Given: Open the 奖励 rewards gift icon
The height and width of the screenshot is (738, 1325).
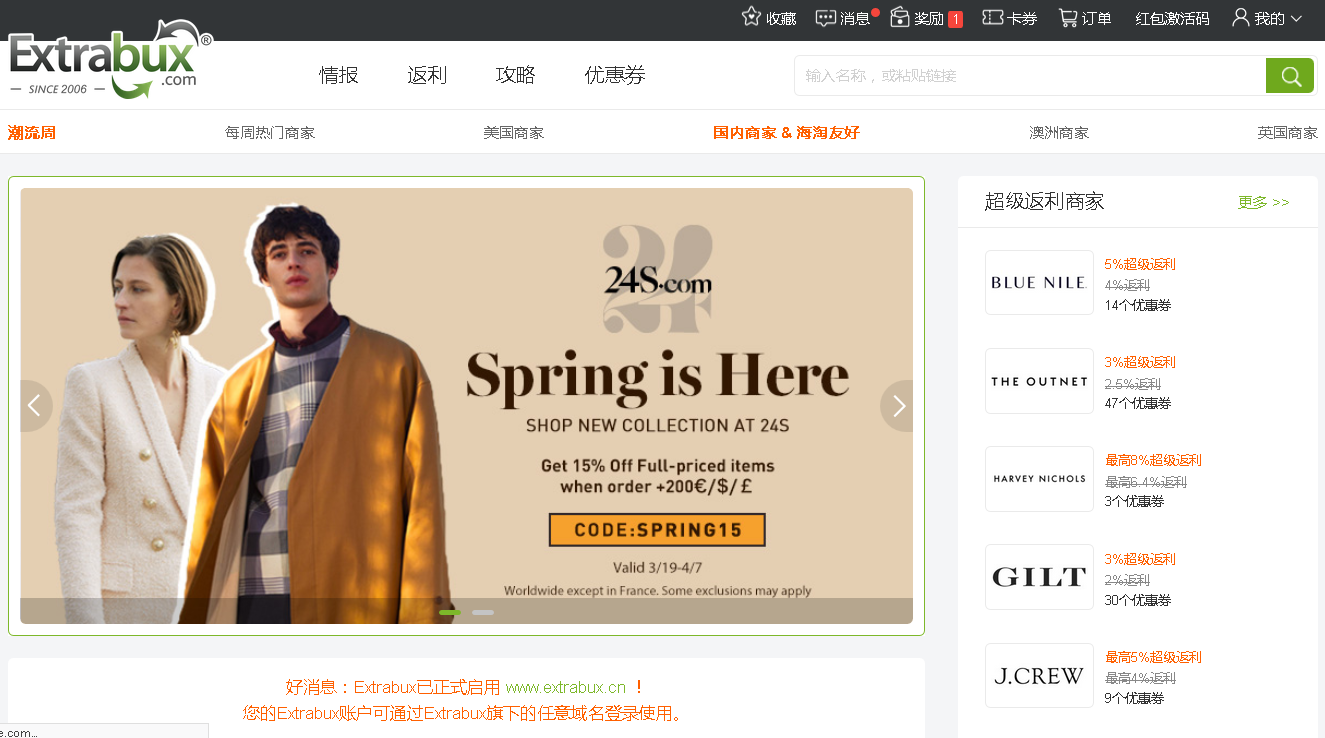Looking at the screenshot, I should point(900,17).
